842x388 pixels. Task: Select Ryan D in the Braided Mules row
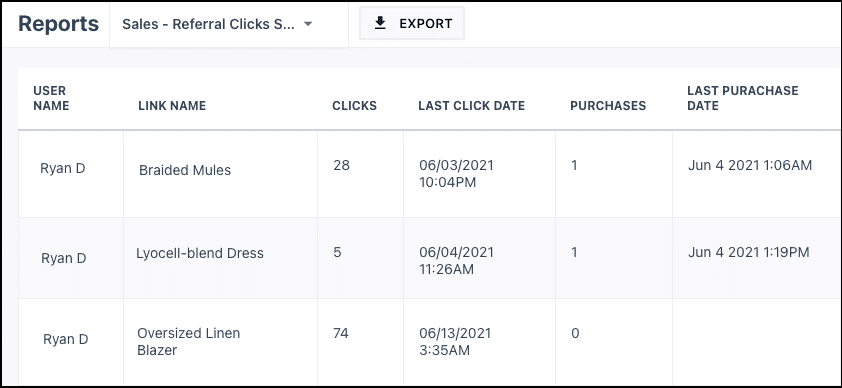[x=63, y=169]
